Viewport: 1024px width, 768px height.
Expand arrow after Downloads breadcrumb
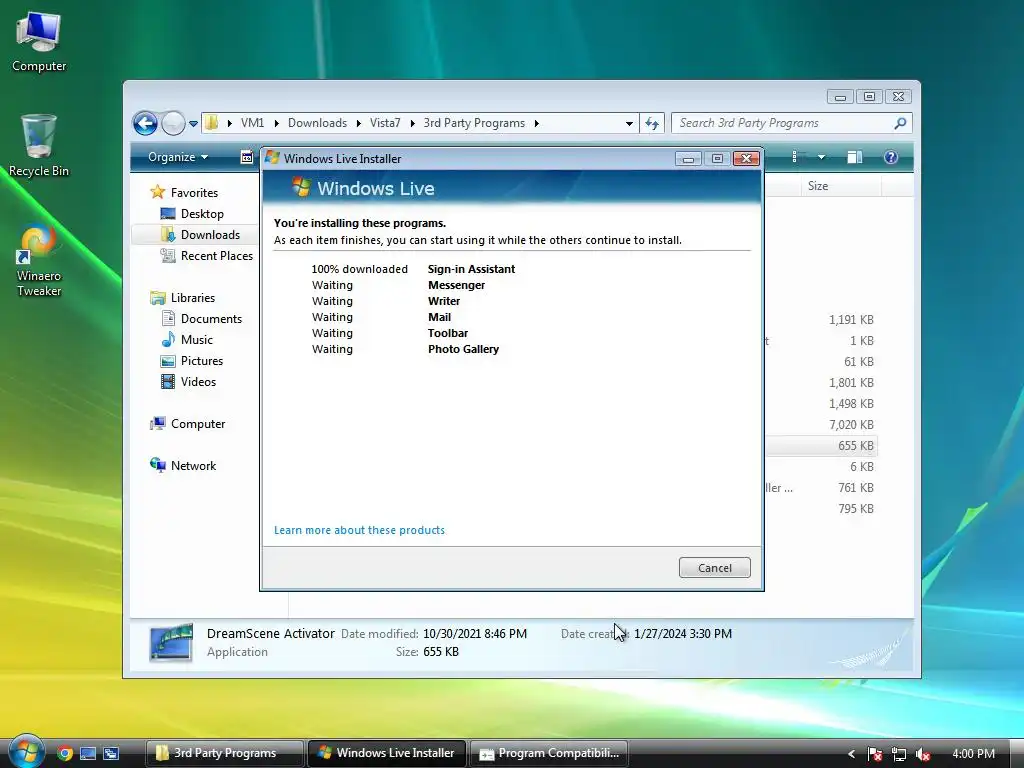coord(359,123)
